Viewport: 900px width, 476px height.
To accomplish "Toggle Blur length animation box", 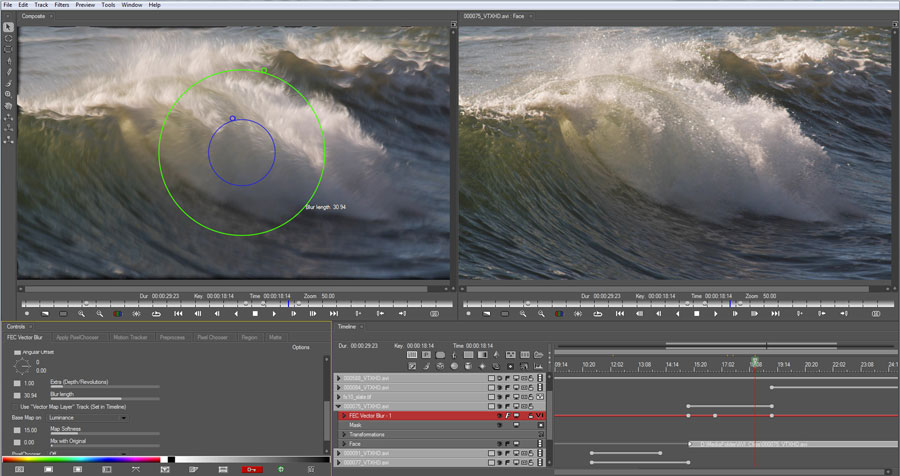I will point(17,396).
